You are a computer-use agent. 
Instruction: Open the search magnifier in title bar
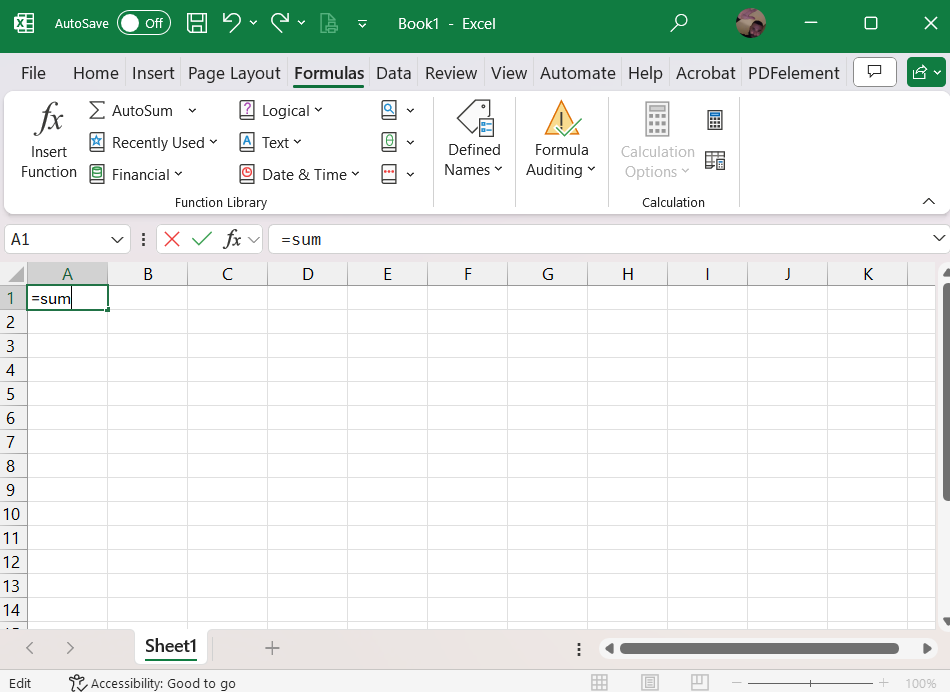click(x=679, y=23)
